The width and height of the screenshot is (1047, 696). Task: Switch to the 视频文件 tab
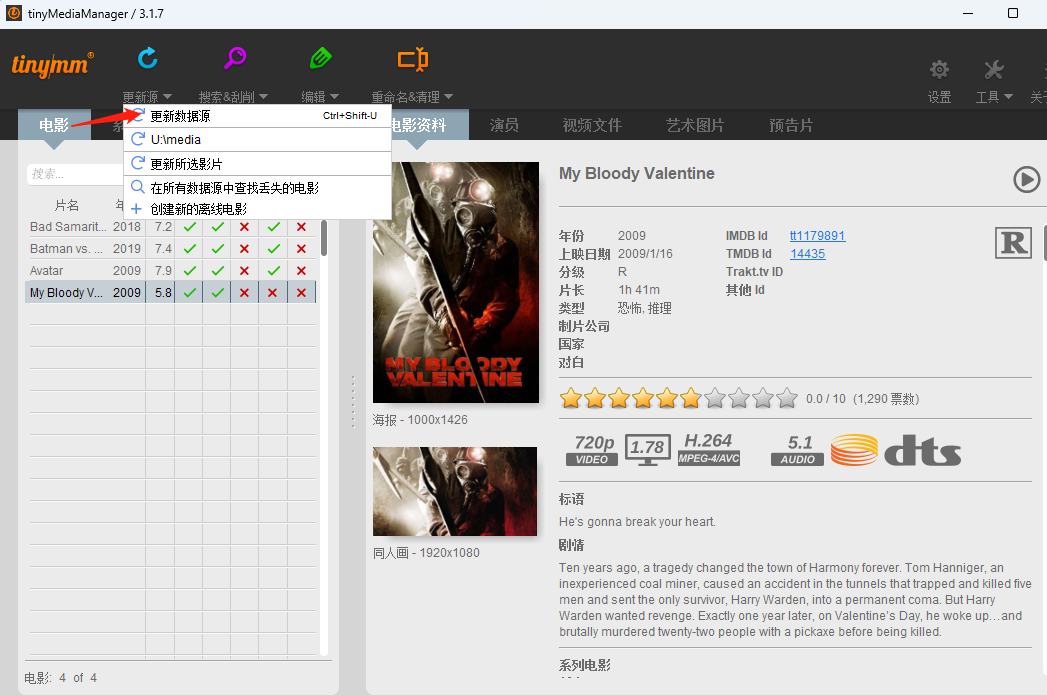pyautogui.click(x=592, y=125)
